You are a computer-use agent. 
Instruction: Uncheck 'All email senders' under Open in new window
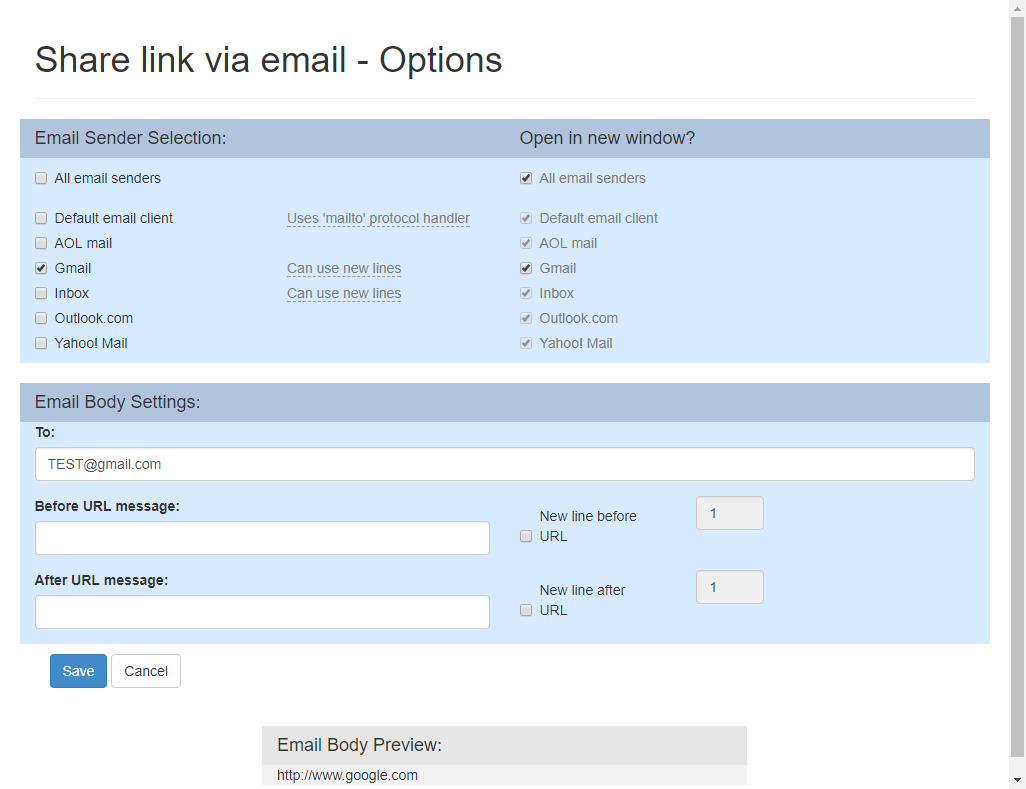pos(526,178)
